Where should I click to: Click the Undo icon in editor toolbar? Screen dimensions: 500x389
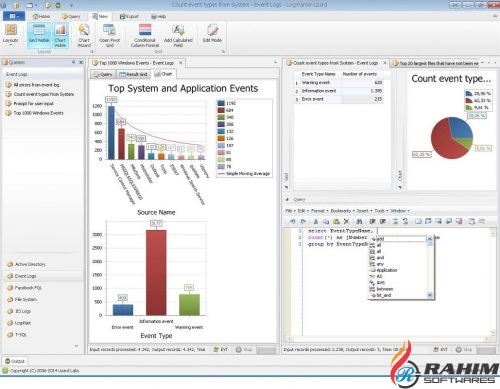point(292,221)
